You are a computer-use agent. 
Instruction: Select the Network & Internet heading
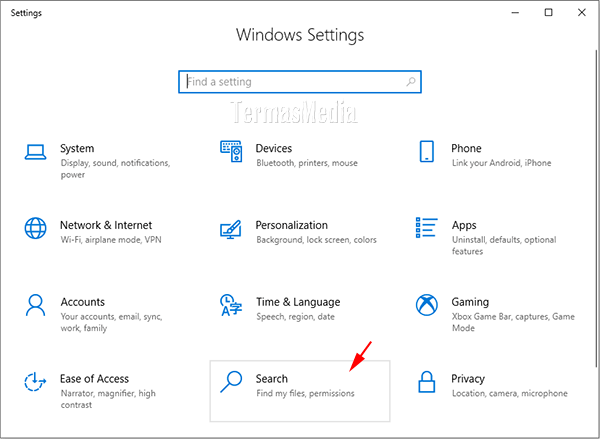106,225
